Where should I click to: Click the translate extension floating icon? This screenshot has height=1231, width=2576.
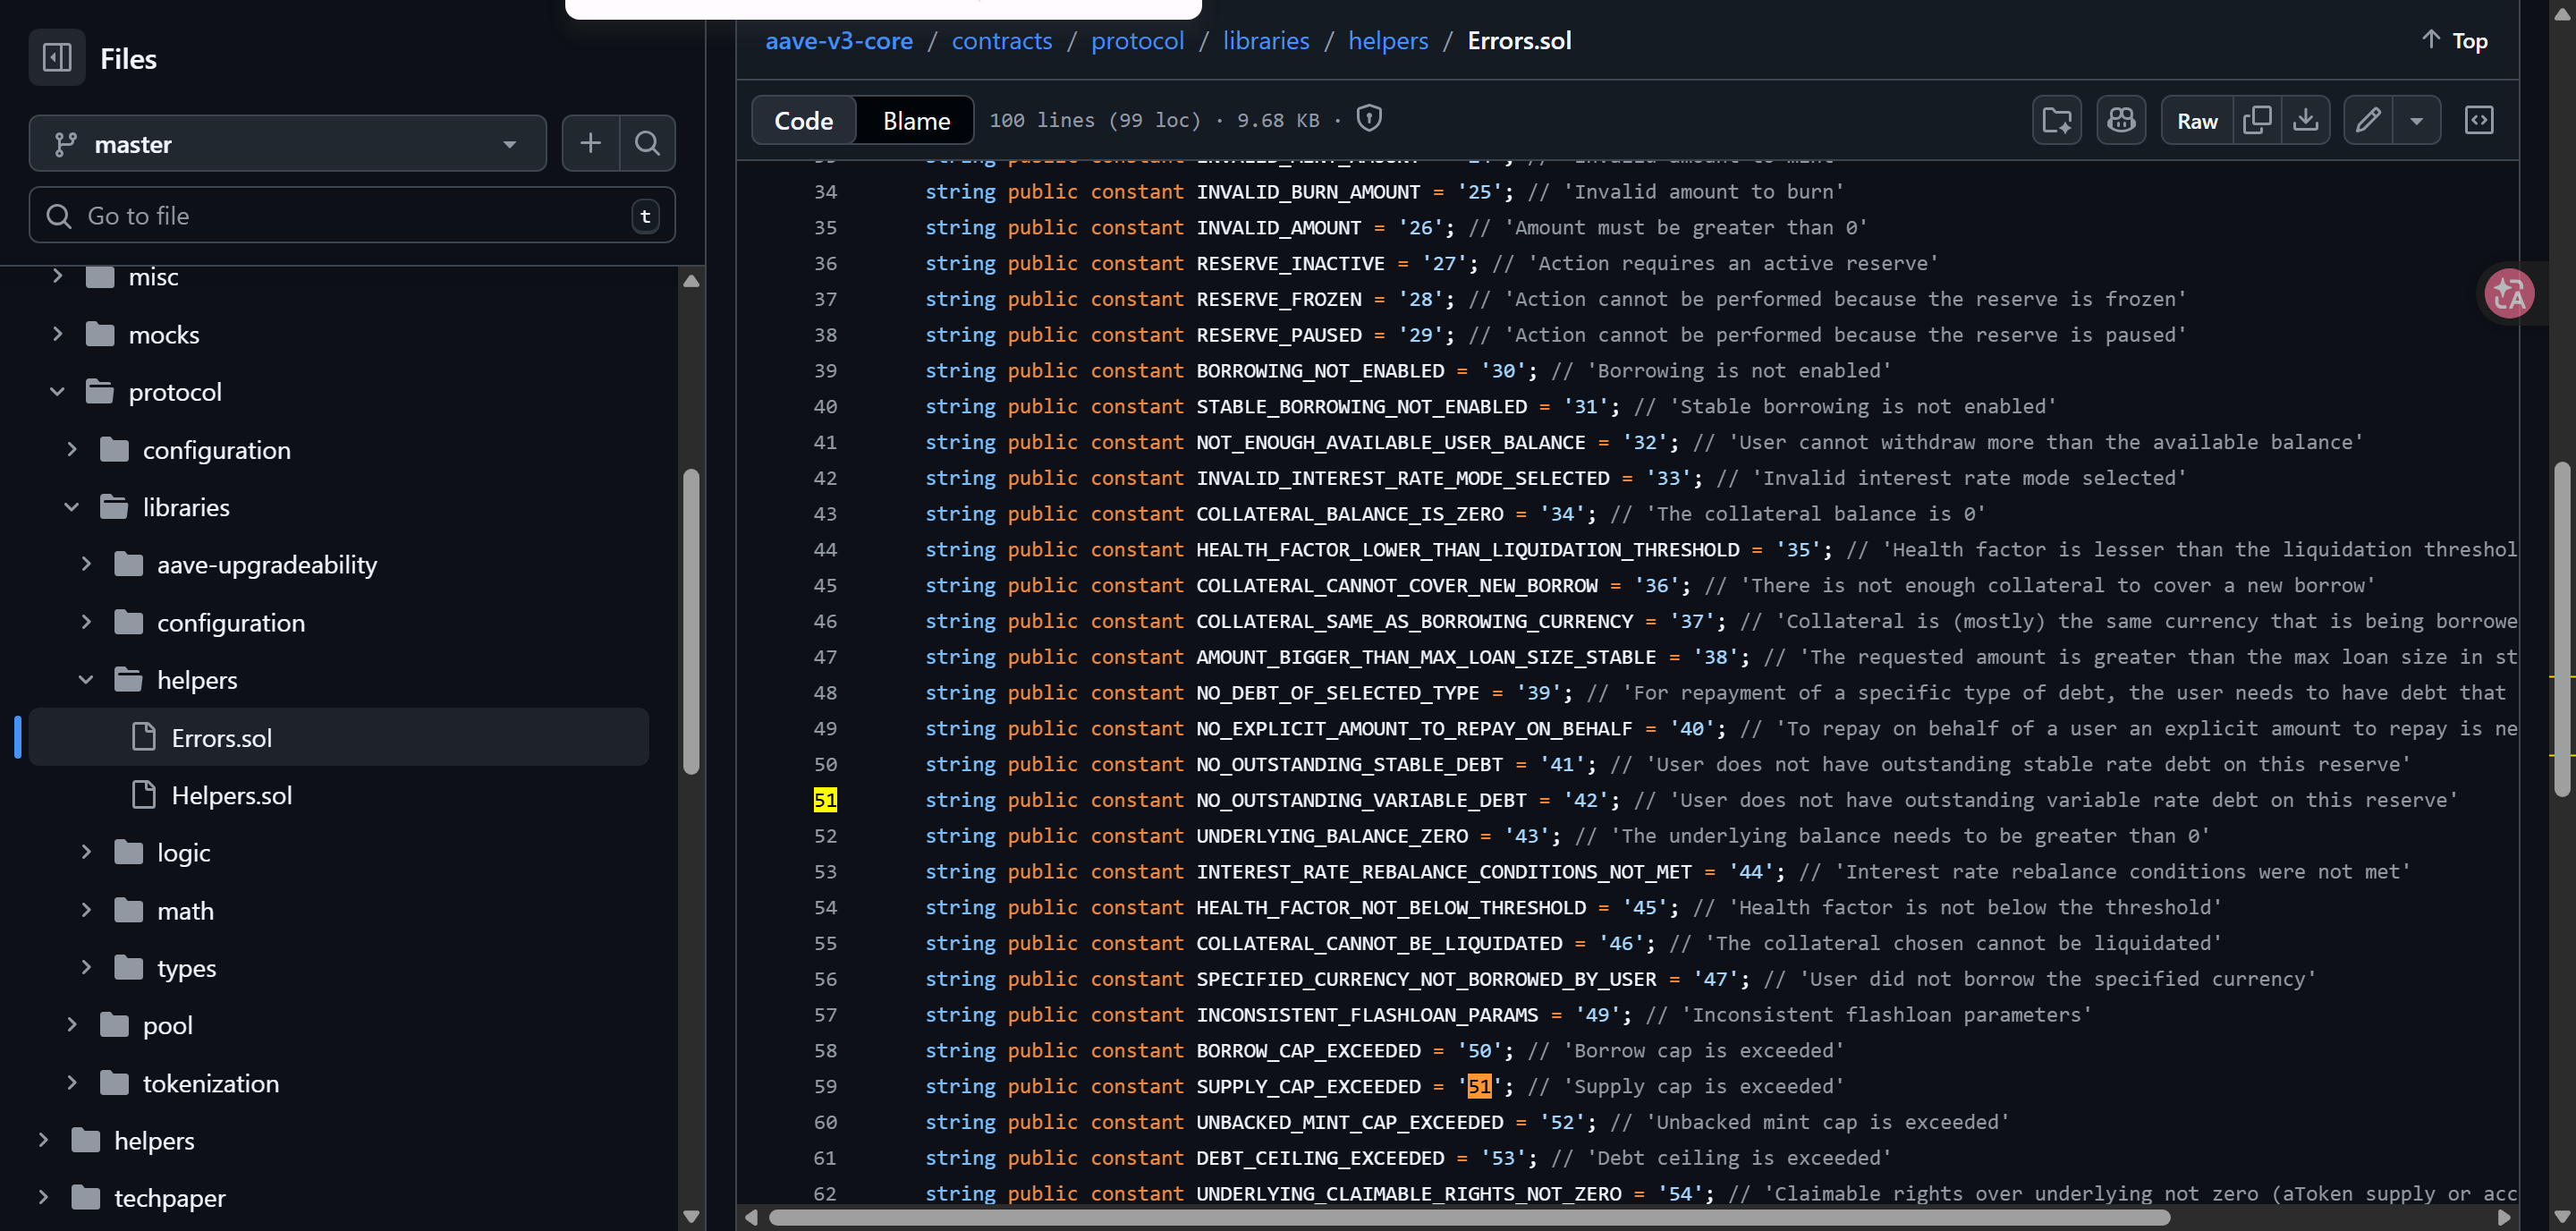pos(2509,294)
